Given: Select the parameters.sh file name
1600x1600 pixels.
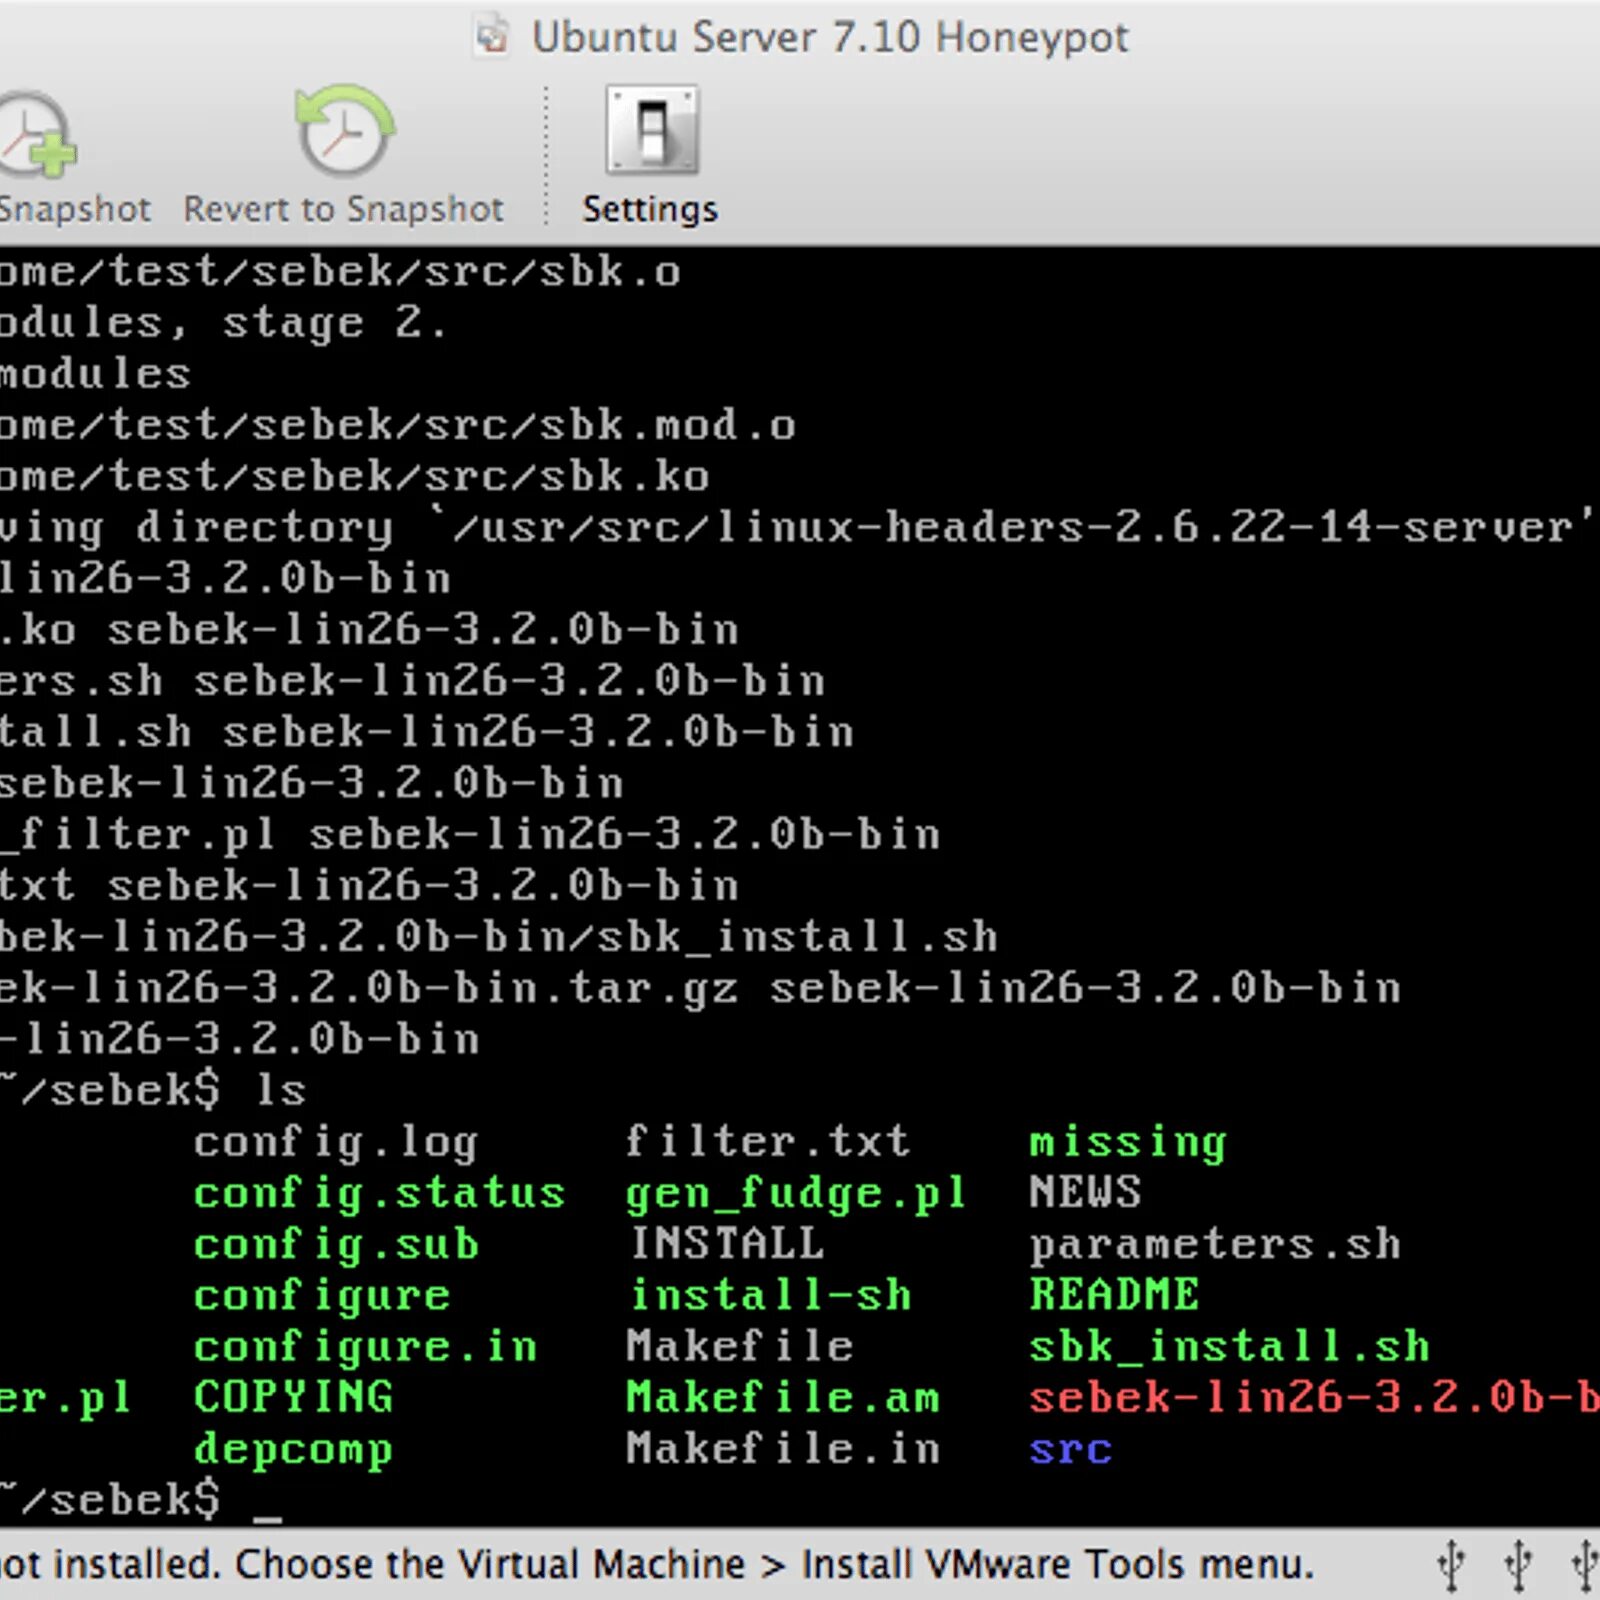Looking at the screenshot, I should [x=1215, y=1245].
